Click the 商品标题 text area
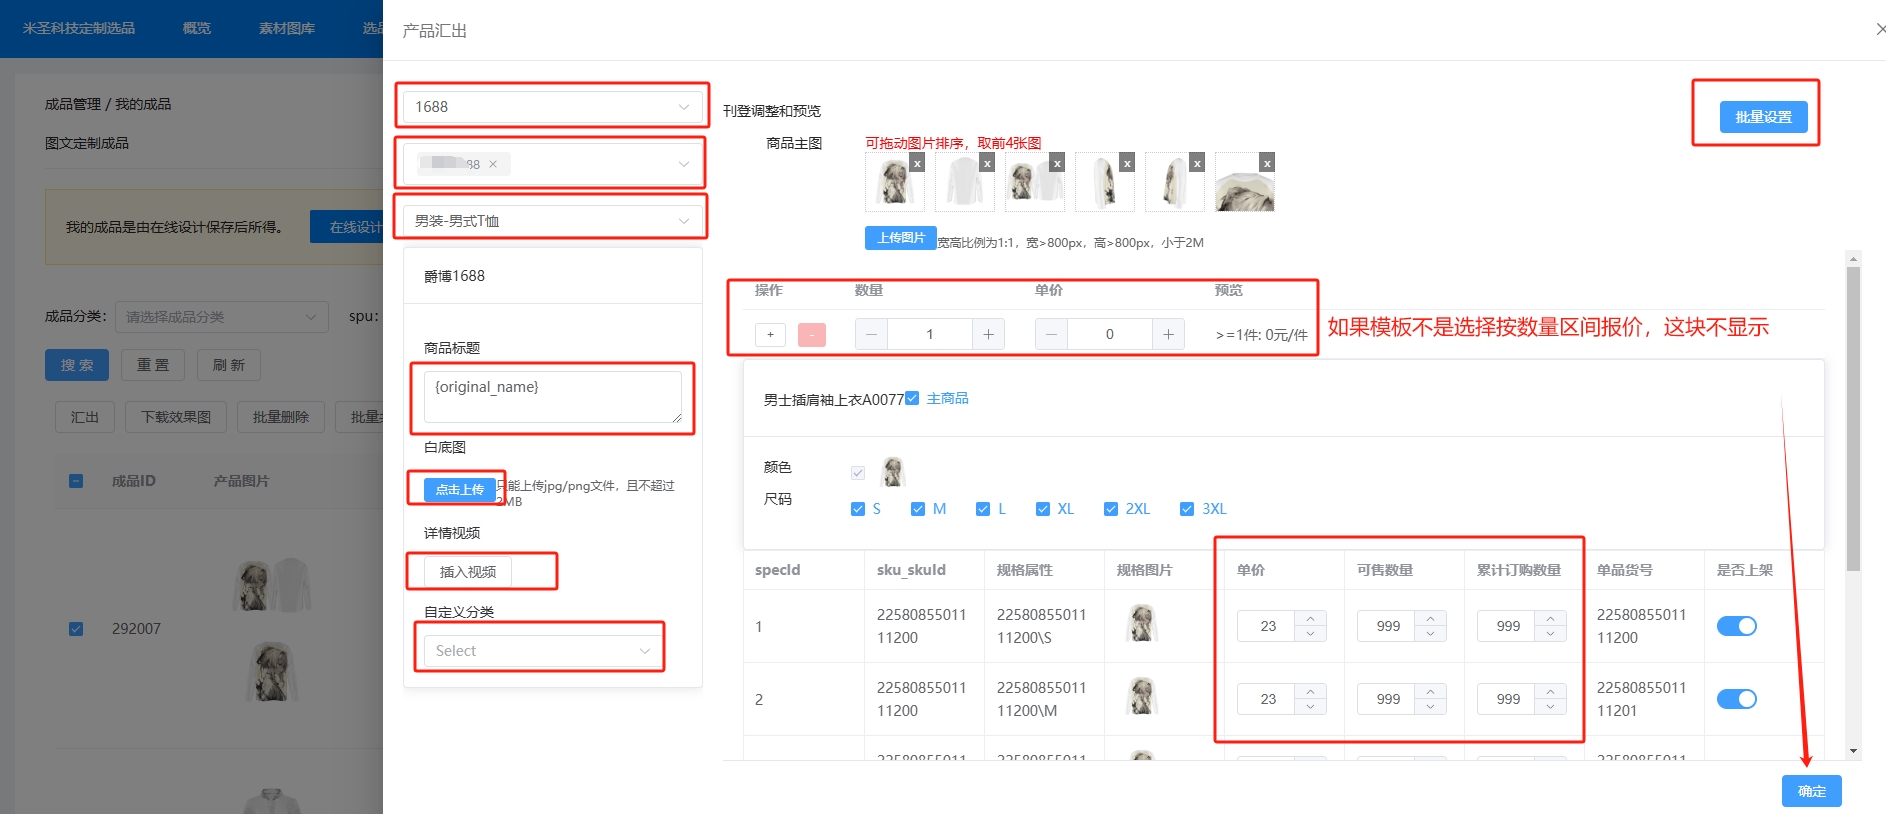This screenshot has width=1886, height=814. click(552, 397)
